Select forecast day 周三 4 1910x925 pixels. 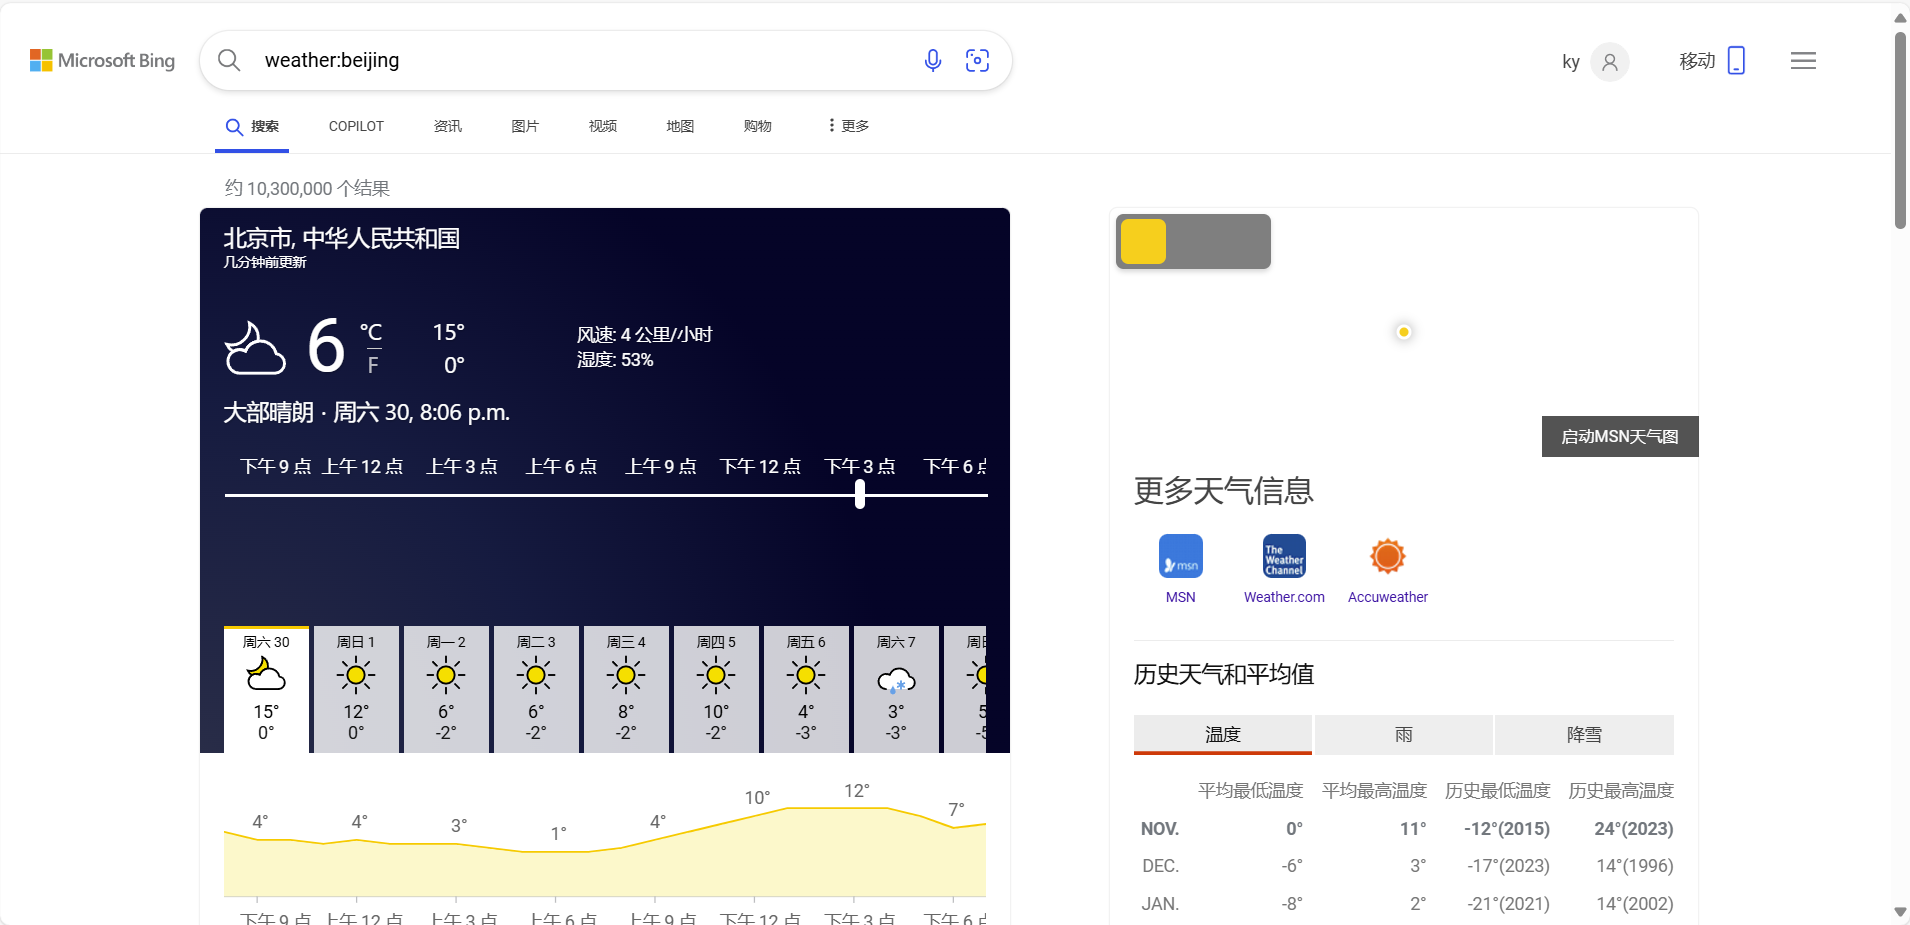[626, 689]
